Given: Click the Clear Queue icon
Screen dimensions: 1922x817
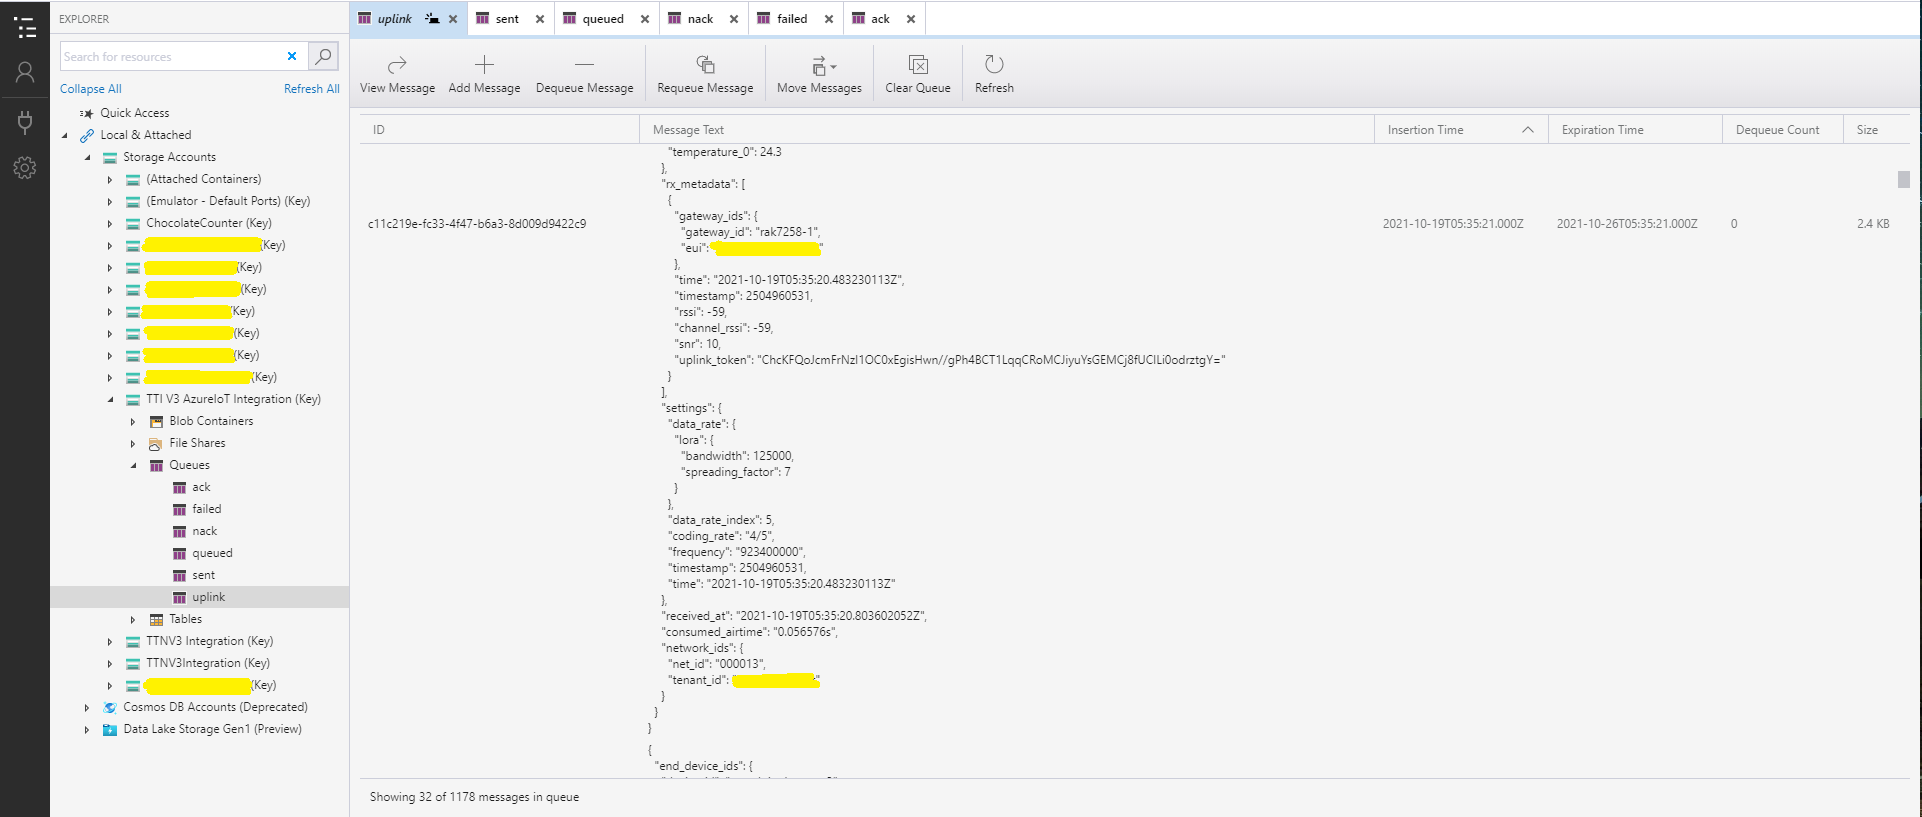Looking at the screenshot, I should (917, 65).
